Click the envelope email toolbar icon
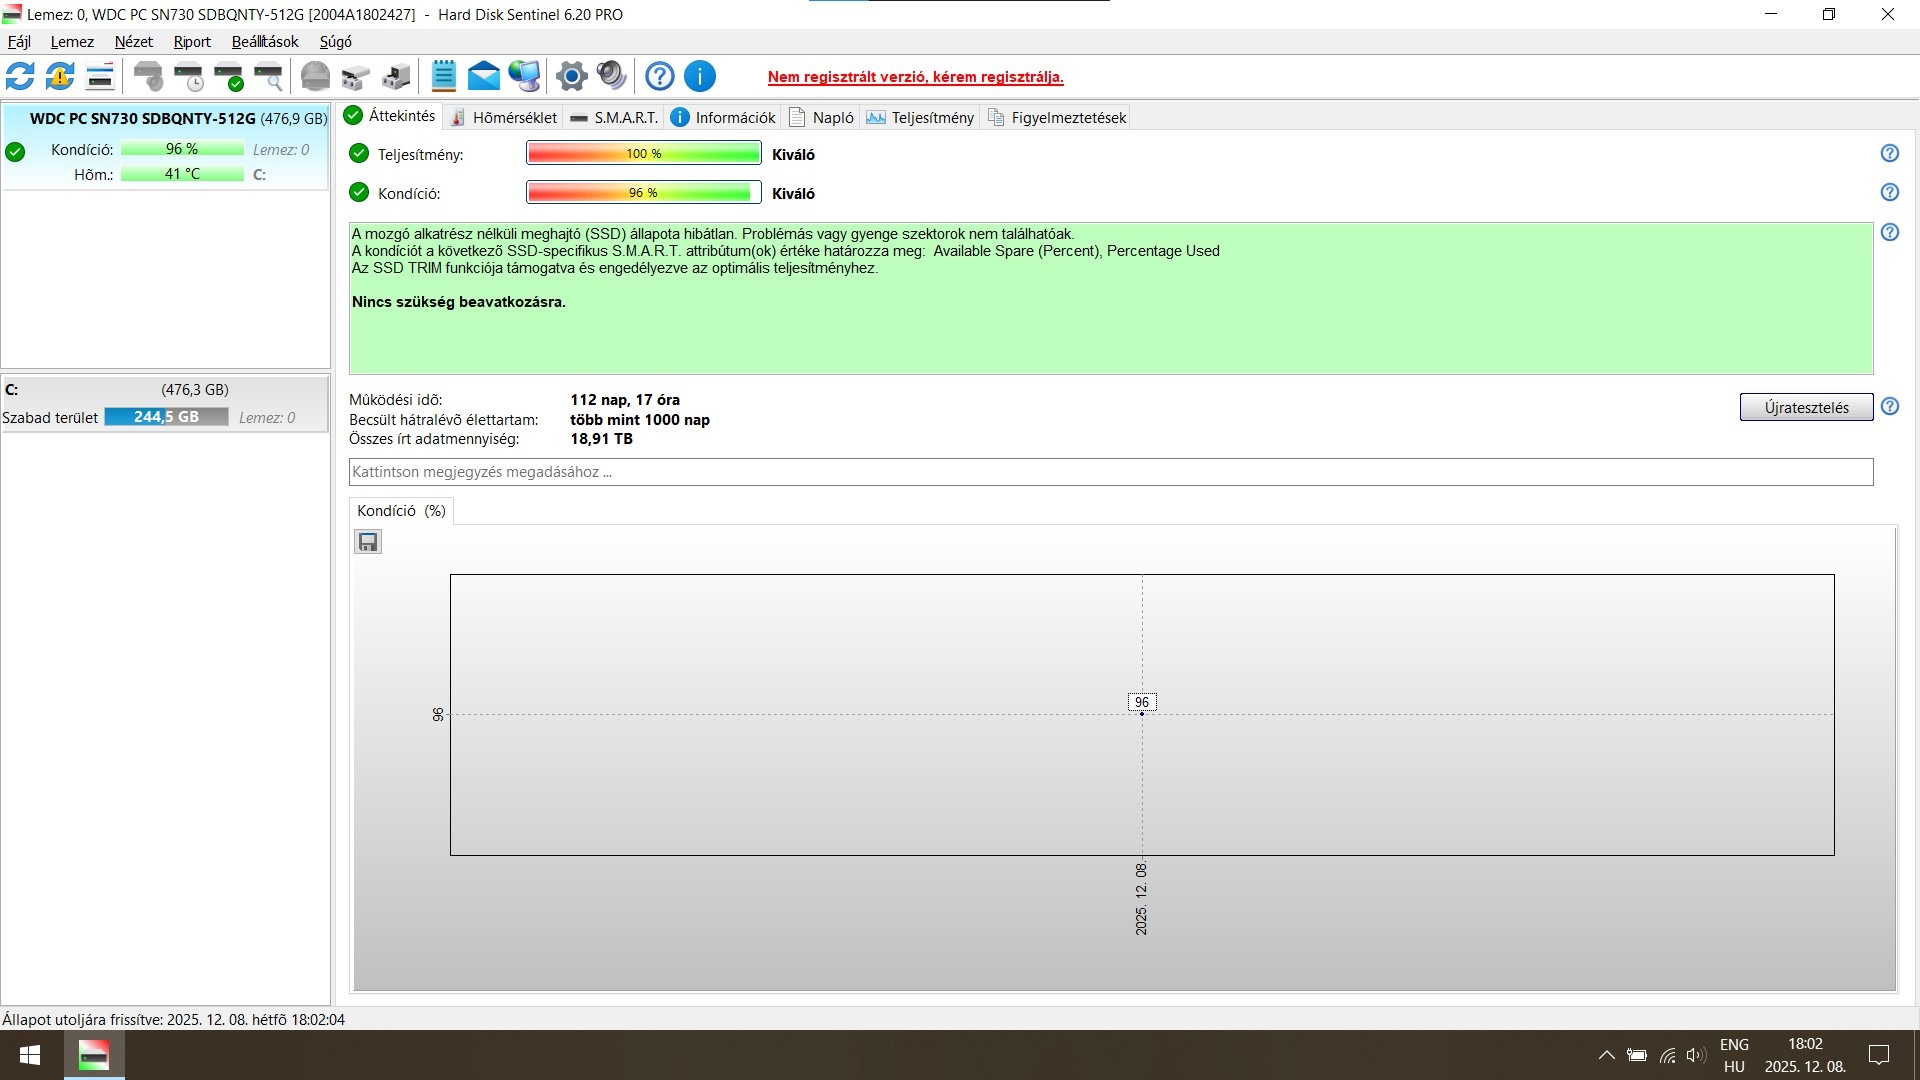This screenshot has height=1080, width=1920. (x=483, y=76)
